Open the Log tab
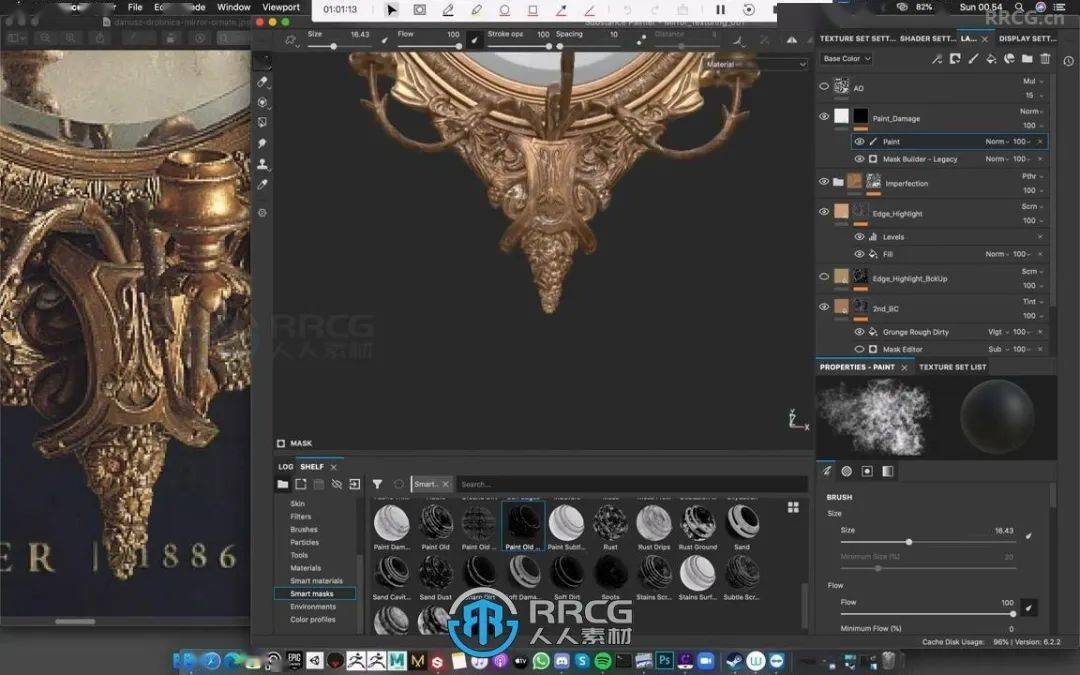This screenshot has height=675, width=1080. pyautogui.click(x=286, y=467)
